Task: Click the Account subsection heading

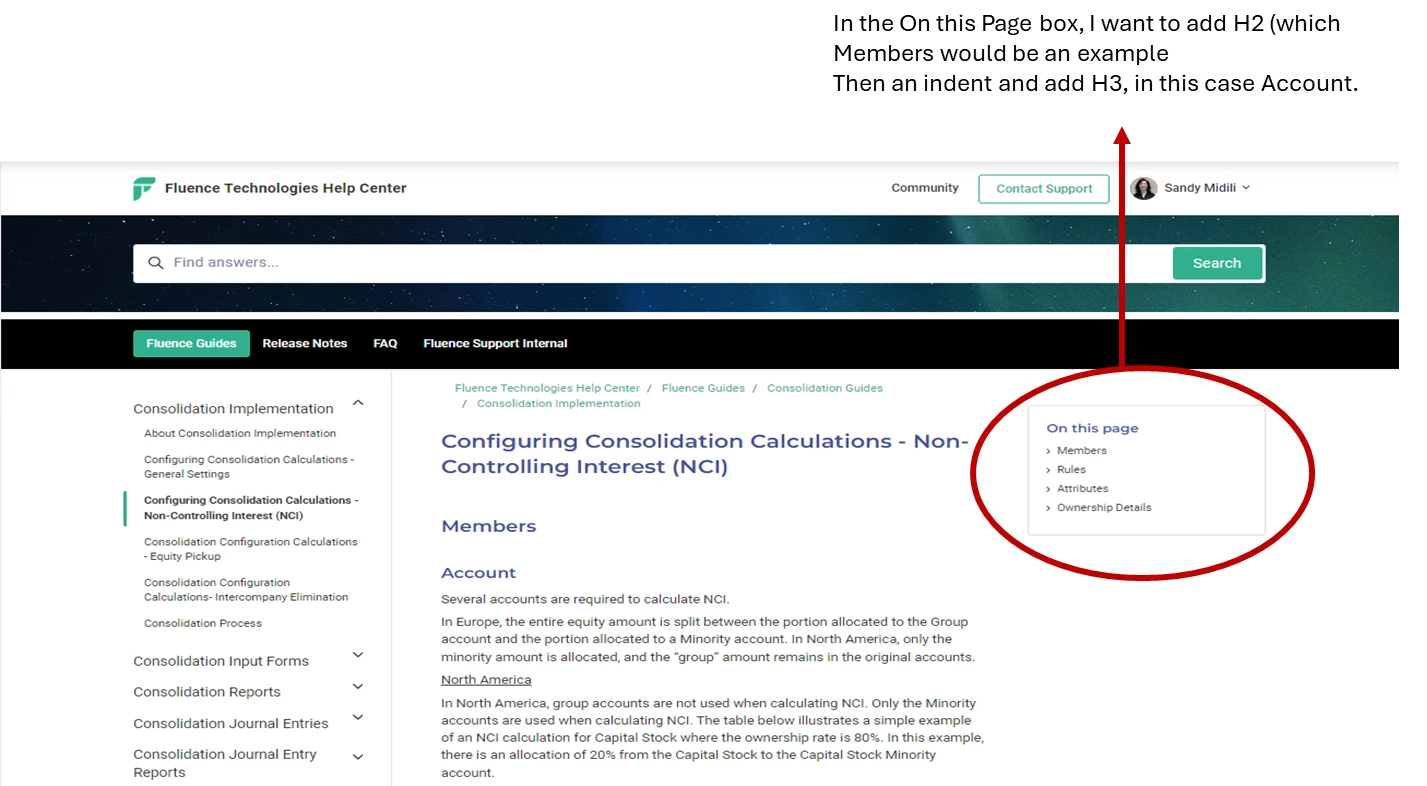Action: 479,573
